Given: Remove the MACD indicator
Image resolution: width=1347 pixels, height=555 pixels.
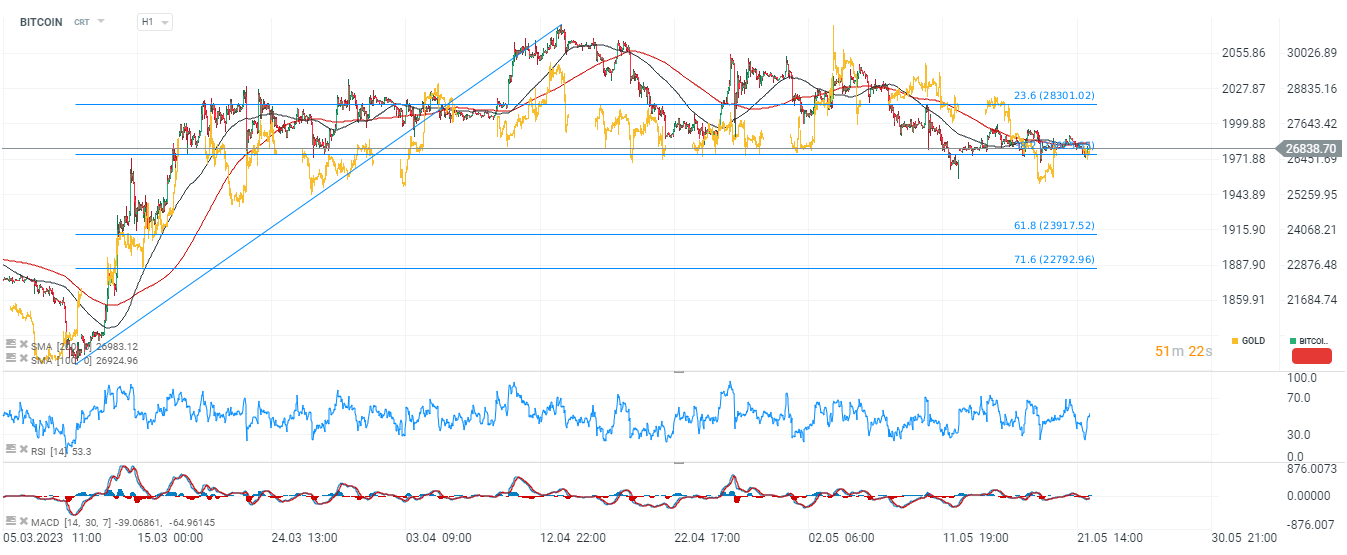Looking at the screenshot, I should (23, 521).
